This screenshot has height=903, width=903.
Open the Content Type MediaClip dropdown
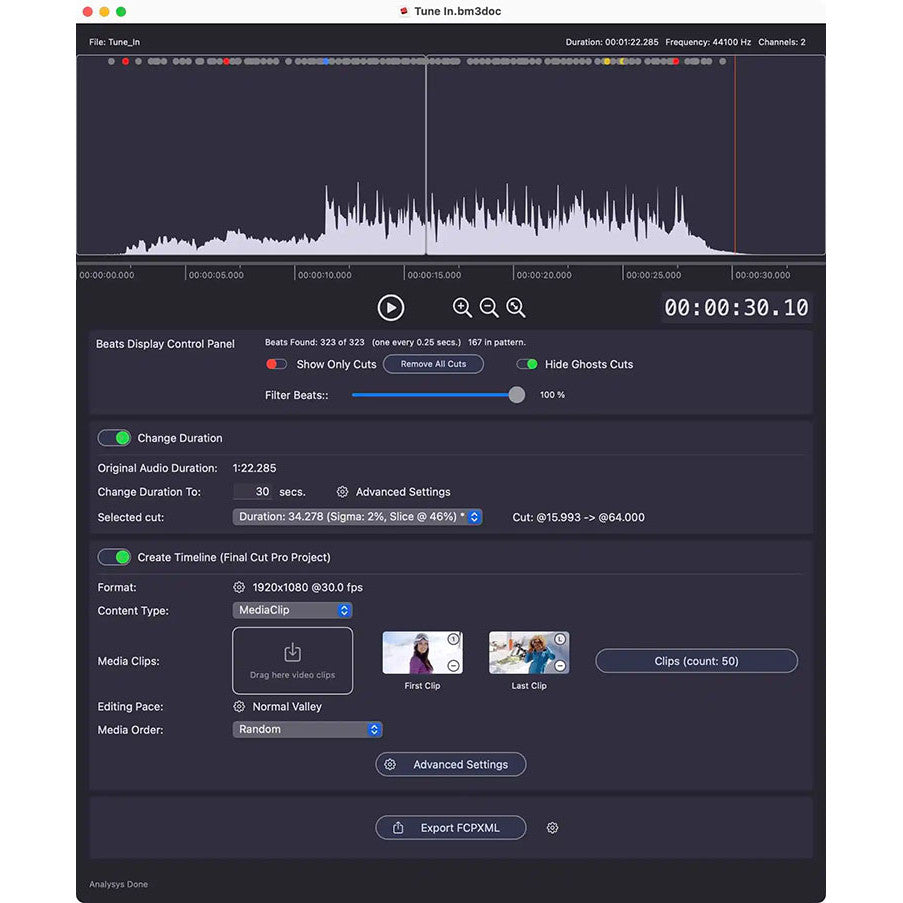[293, 610]
